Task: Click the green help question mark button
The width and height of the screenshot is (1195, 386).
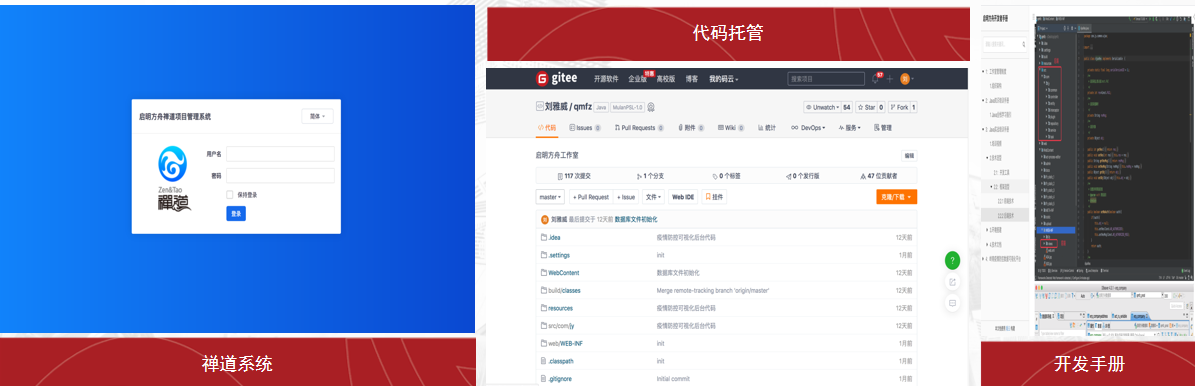Action: 952,260
